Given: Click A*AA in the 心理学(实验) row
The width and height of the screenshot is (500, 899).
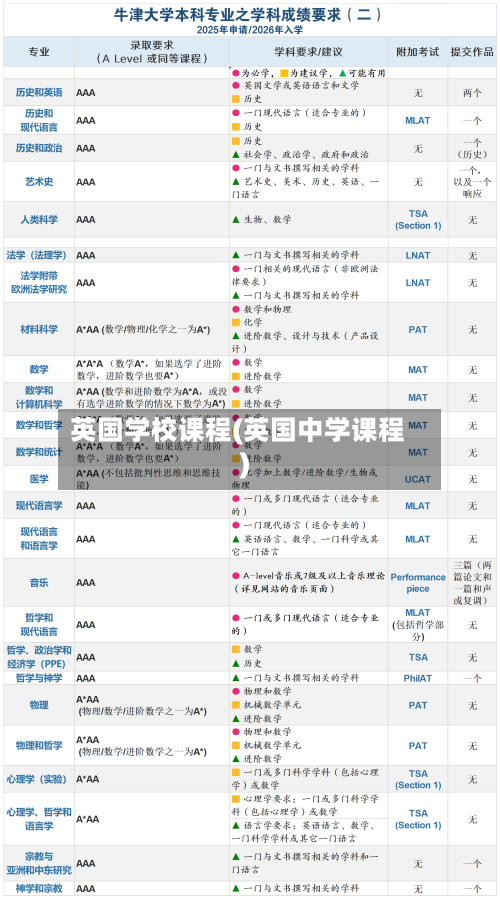Looking at the screenshot, I should click(88, 779).
